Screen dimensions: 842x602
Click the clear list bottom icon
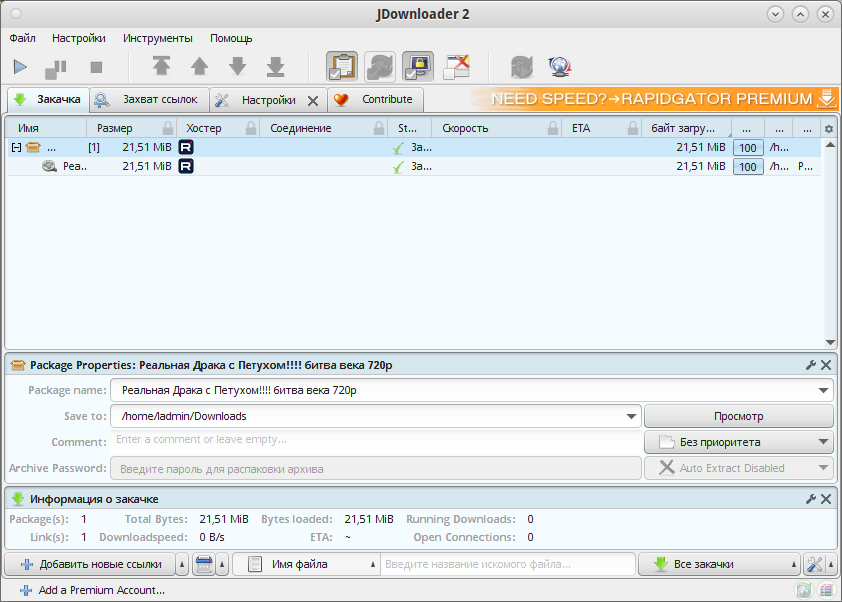point(204,564)
